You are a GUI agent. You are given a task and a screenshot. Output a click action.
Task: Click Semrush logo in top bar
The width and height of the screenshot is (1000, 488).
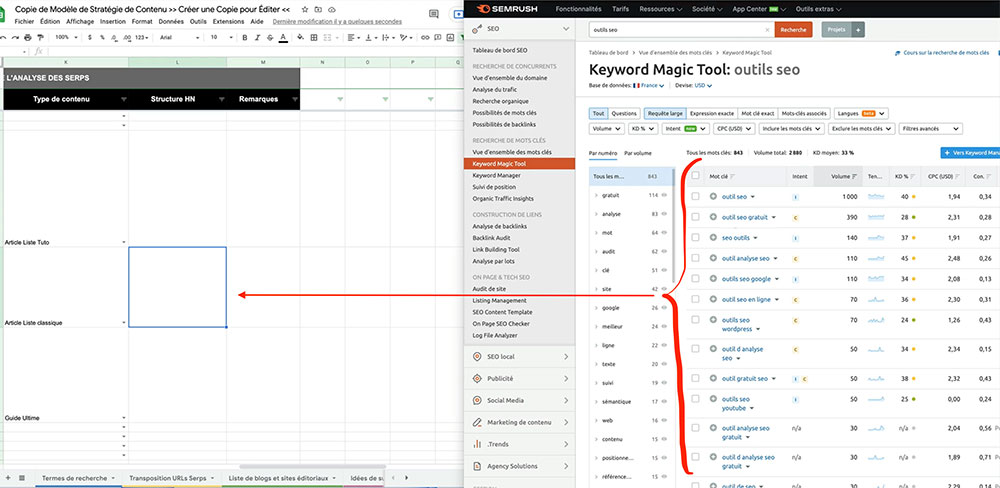coord(508,10)
